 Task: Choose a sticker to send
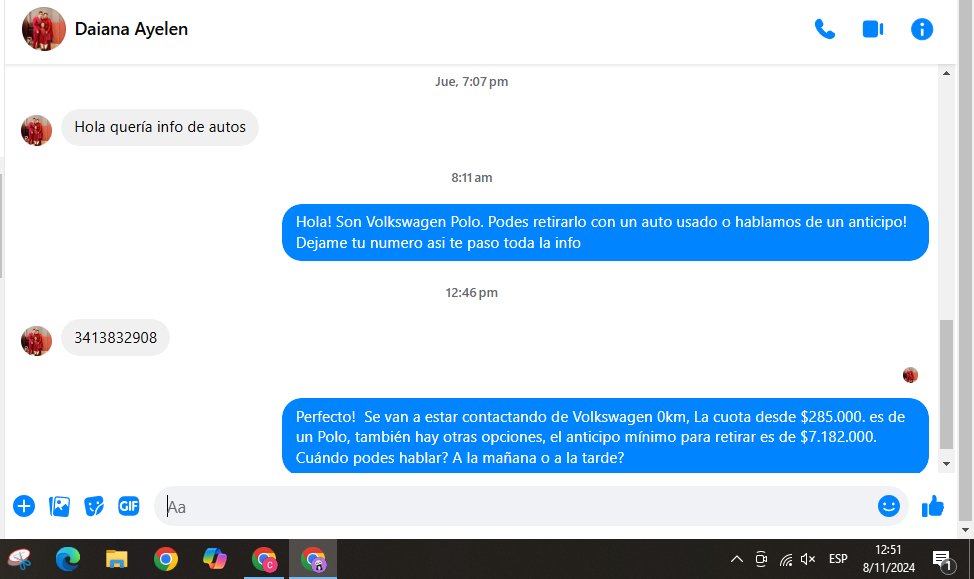(x=94, y=506)
